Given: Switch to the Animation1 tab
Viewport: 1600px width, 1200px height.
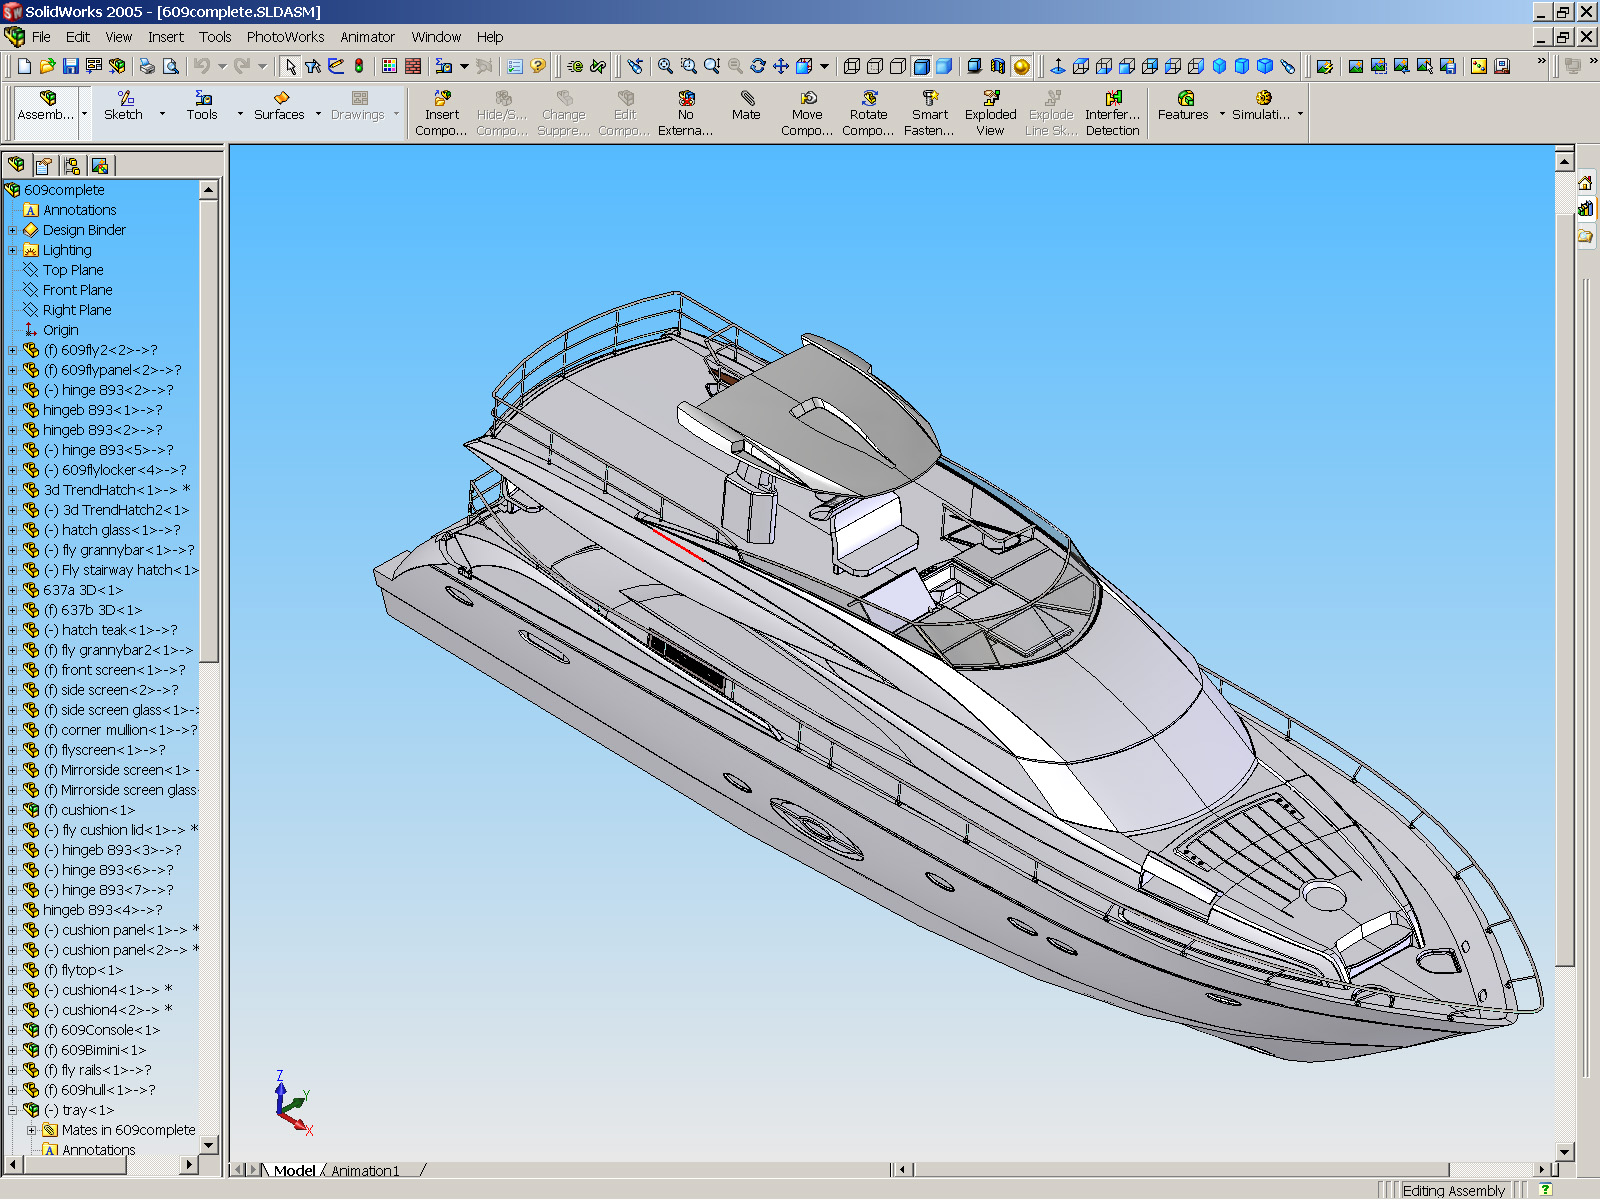Looking at the screenshot, I should click(365, 1171).
